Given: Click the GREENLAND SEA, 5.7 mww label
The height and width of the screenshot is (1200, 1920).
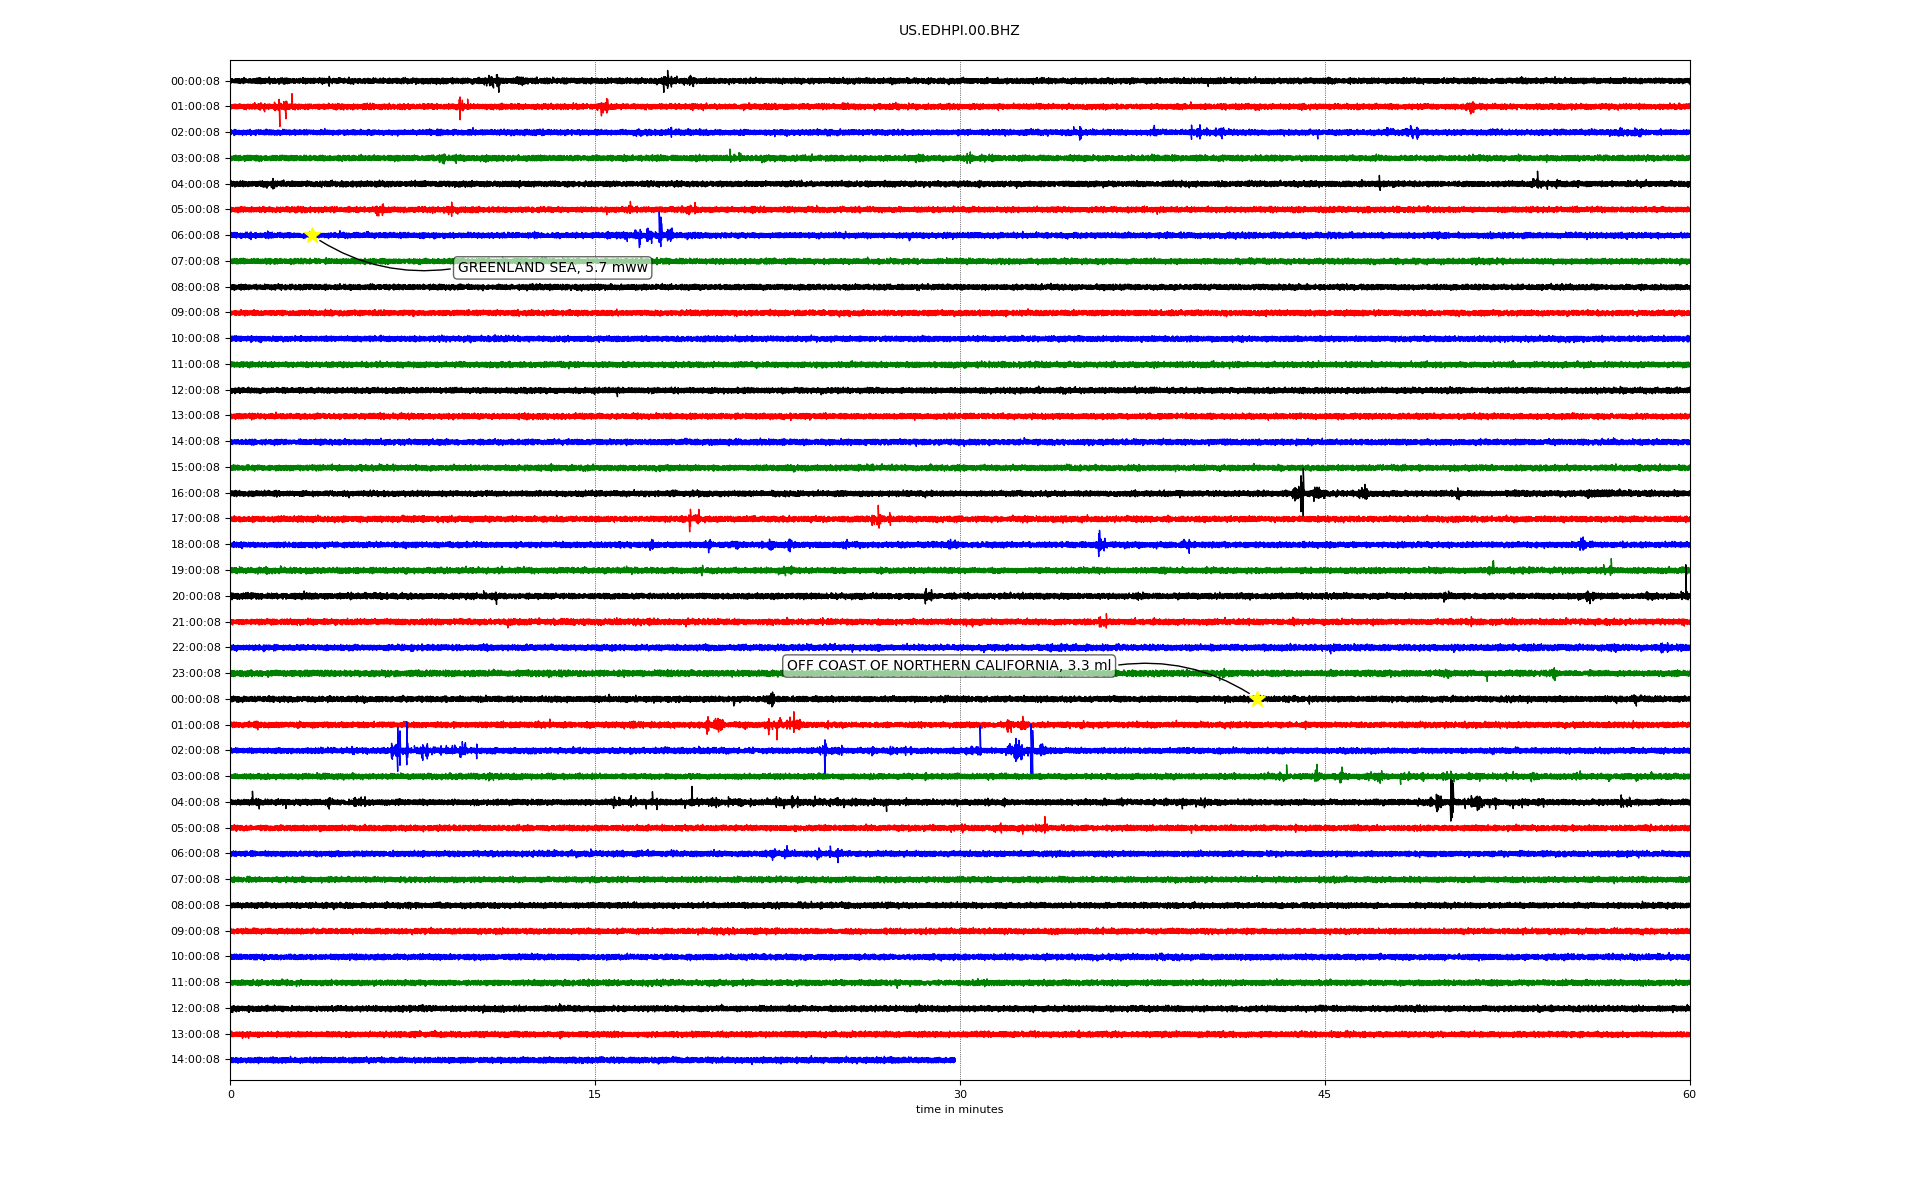Looking at the screenshot, I should point(552,268).
